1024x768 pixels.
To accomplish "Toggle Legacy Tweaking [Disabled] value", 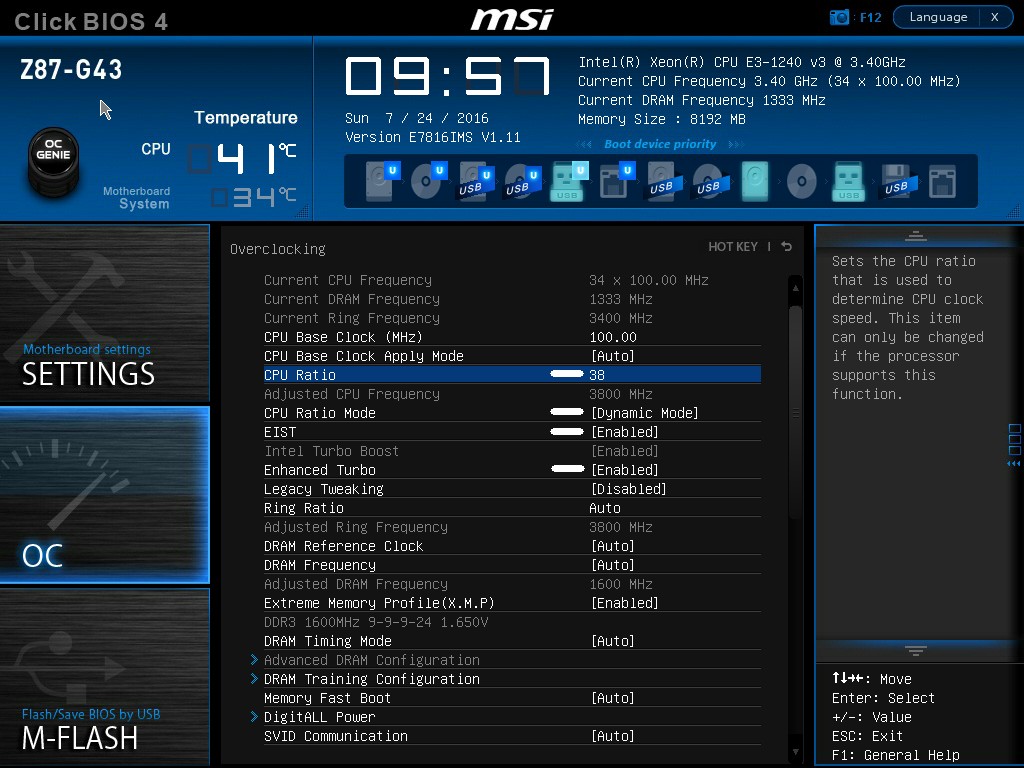I will (x=628, y=489).
